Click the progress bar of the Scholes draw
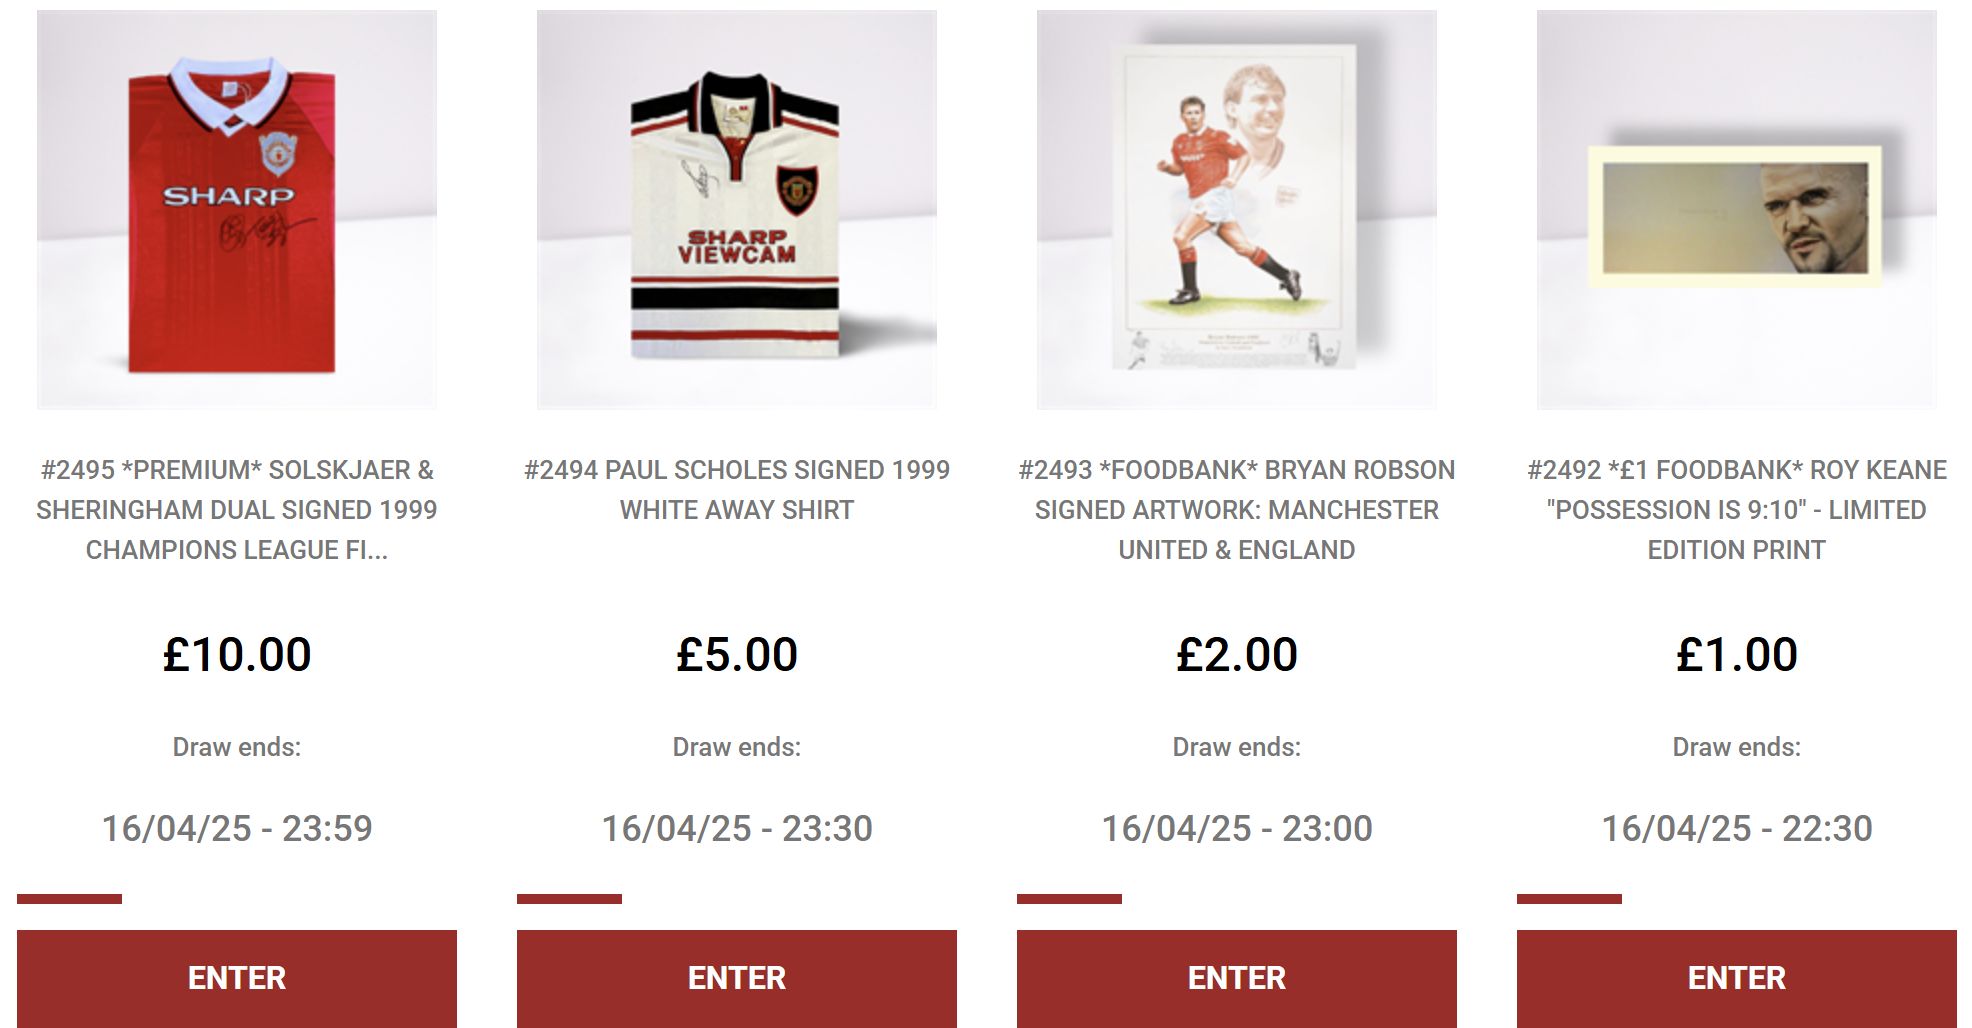 569,899
